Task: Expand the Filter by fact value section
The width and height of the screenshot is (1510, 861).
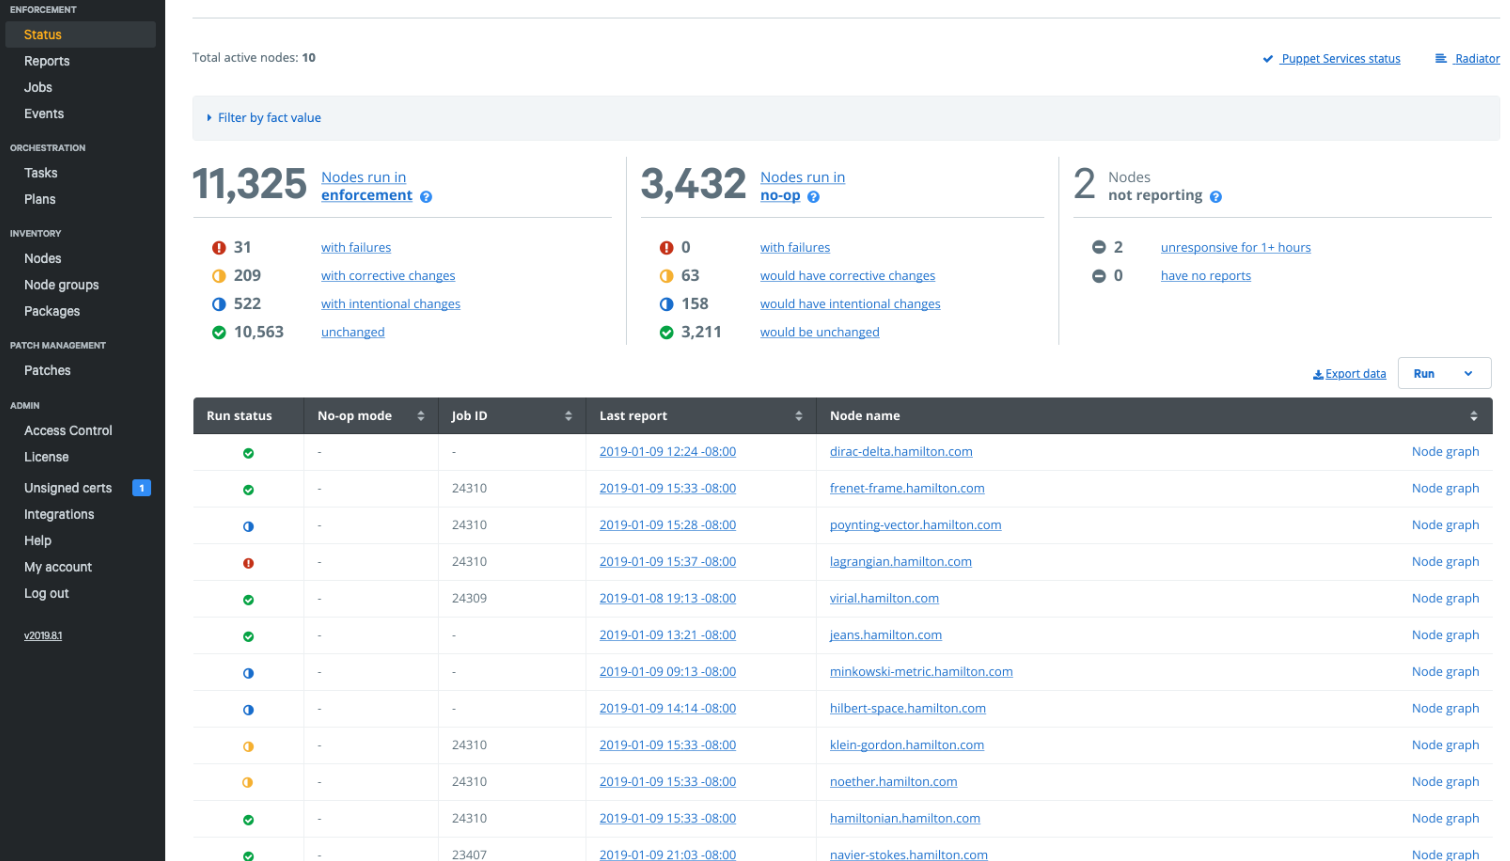Action: 264,118
